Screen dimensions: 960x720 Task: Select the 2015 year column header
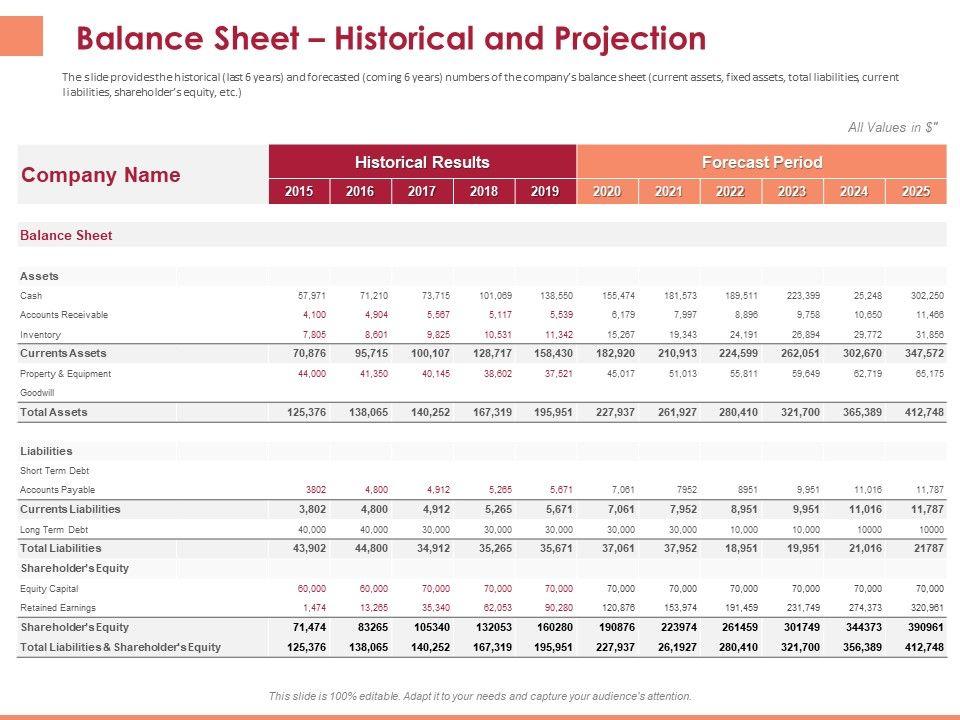click(299, 192)
